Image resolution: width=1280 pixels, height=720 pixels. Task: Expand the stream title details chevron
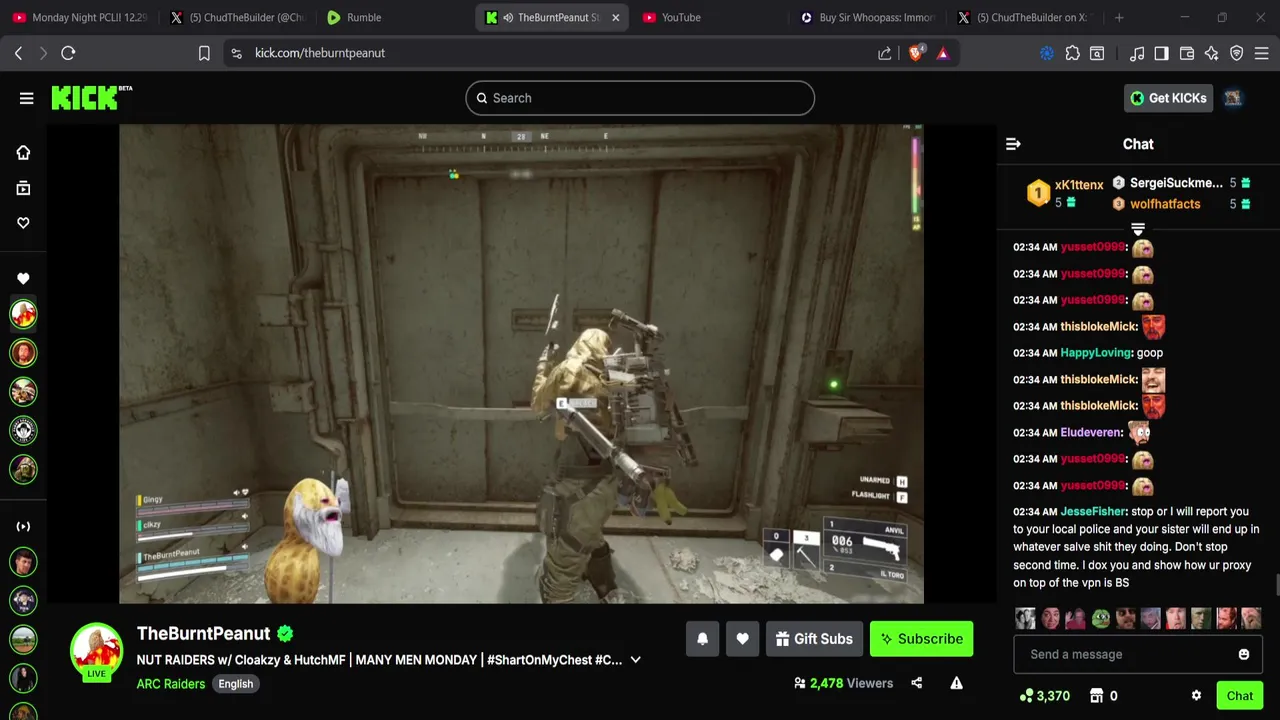(635, 660)
